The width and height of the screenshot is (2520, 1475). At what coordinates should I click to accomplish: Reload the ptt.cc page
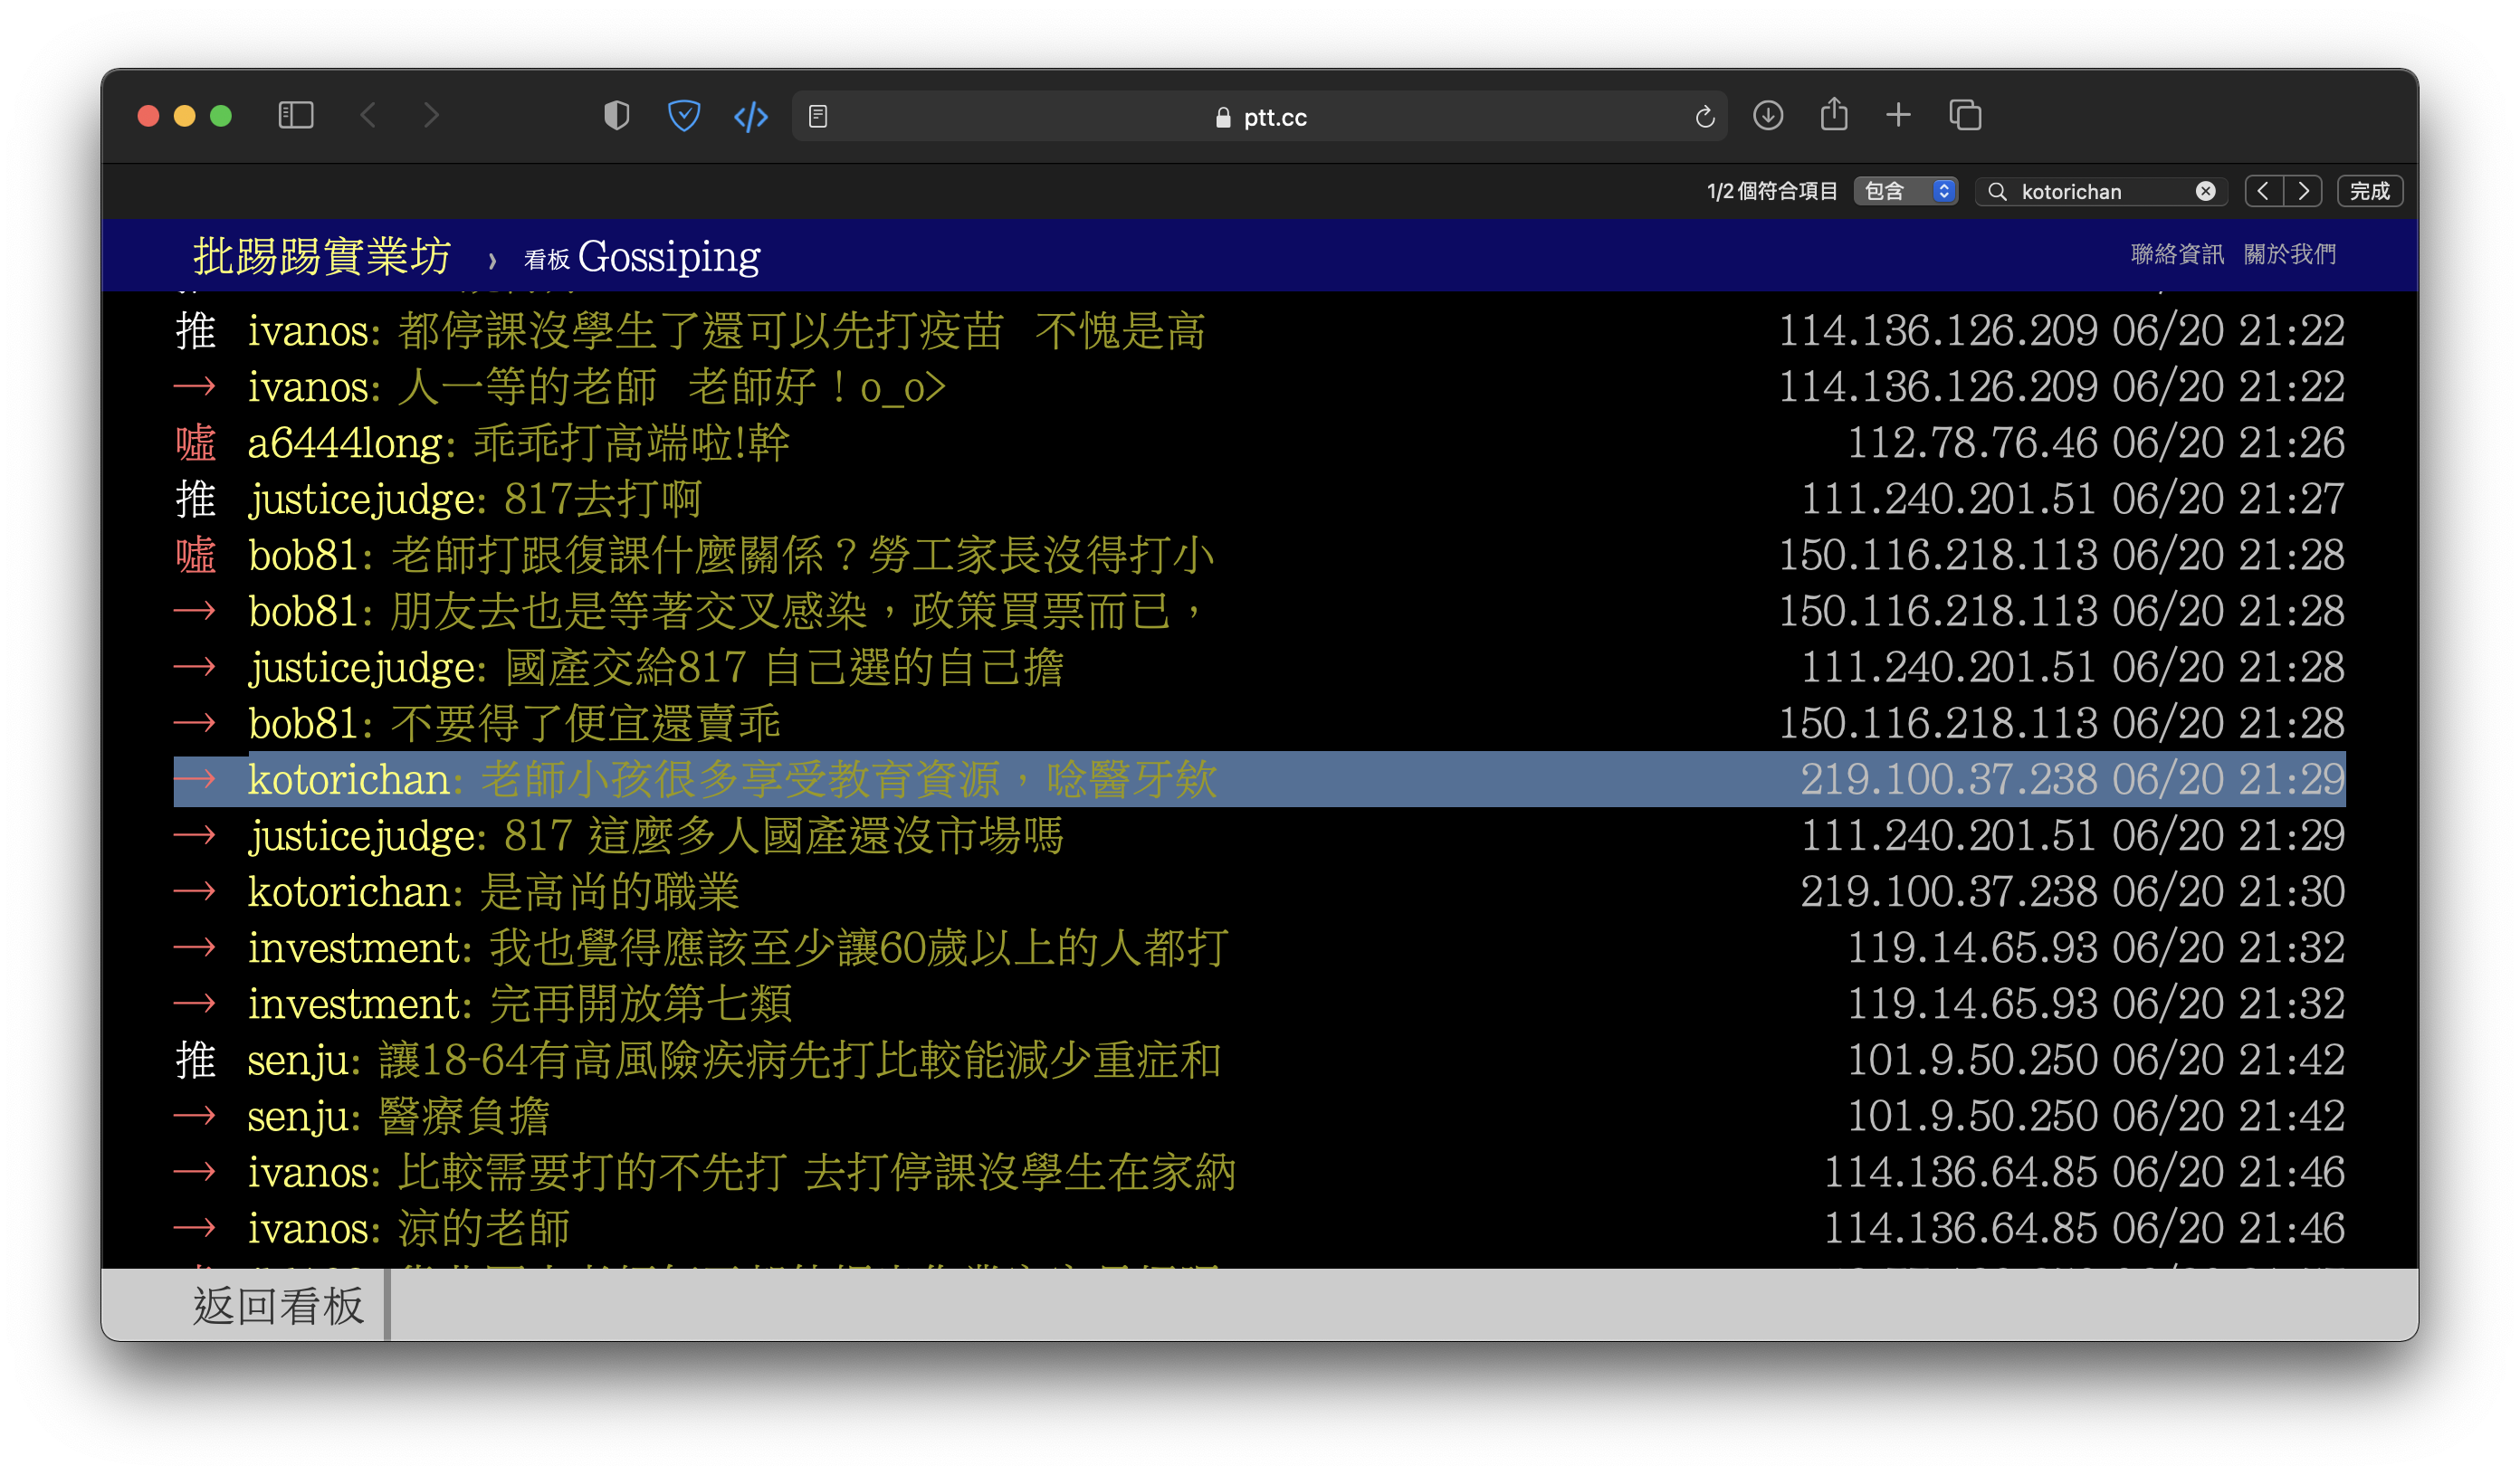point(1705,117)
